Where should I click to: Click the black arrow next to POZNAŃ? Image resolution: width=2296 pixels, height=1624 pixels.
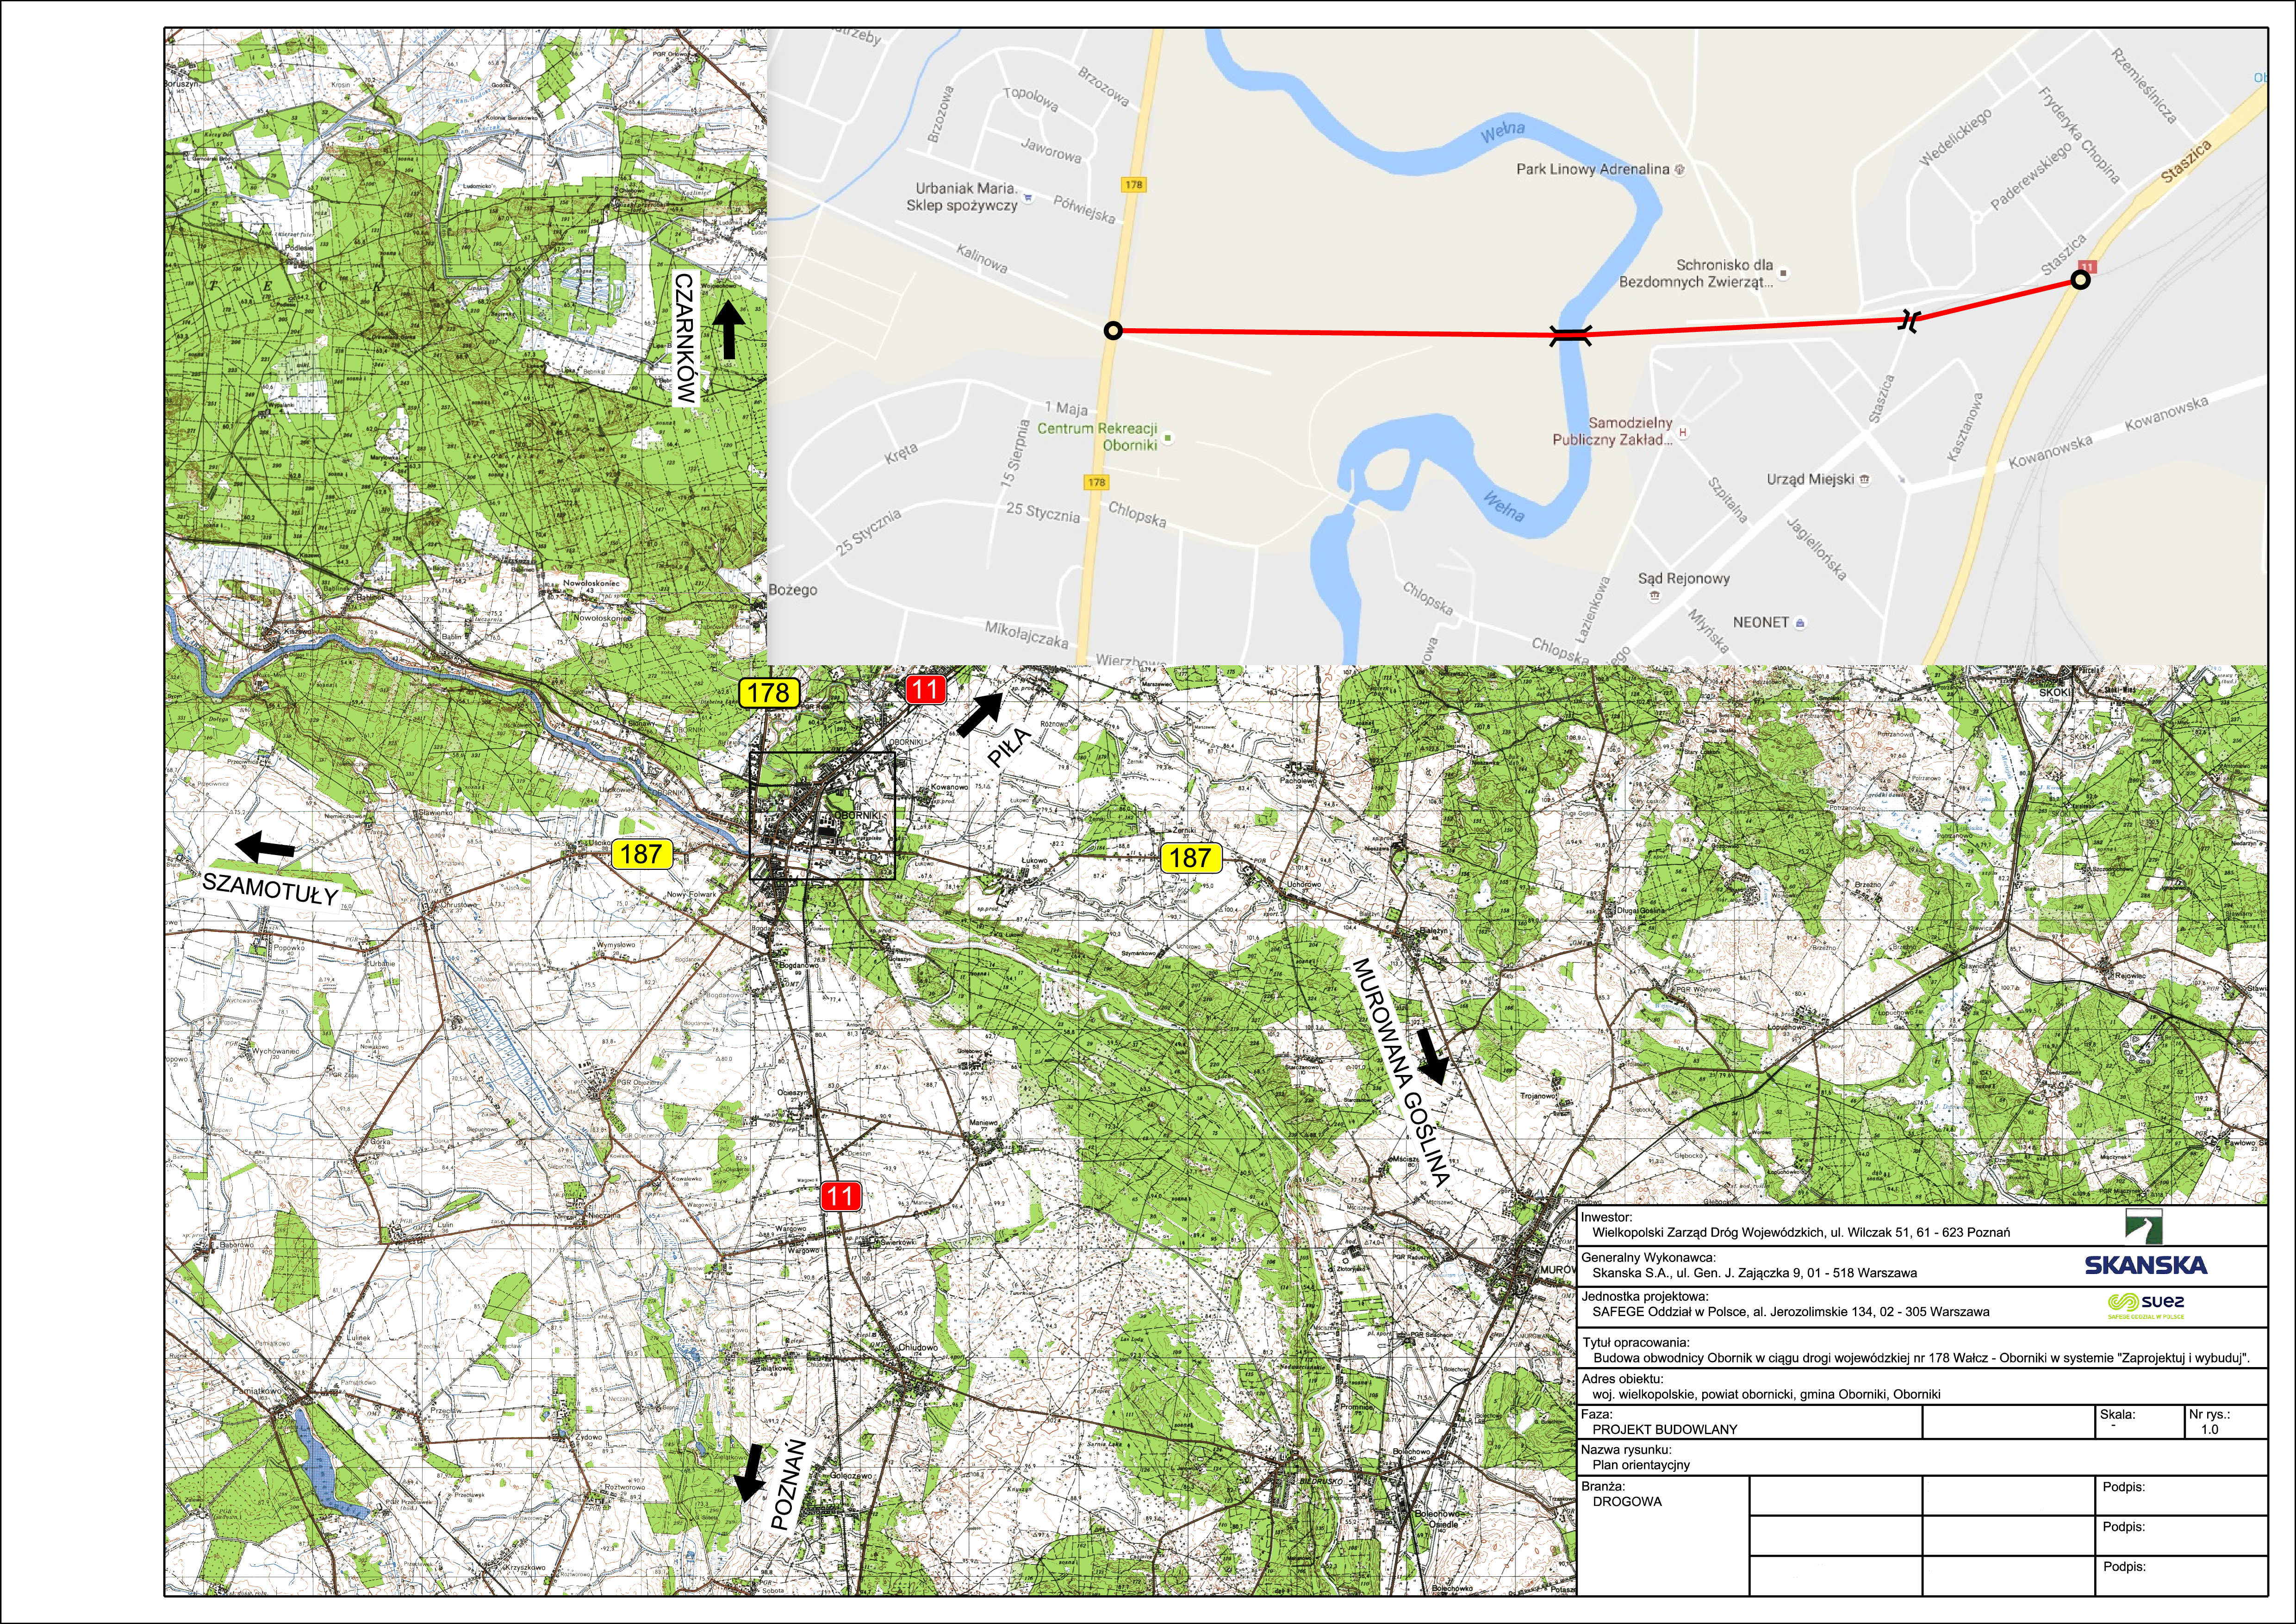point(748,1473)
